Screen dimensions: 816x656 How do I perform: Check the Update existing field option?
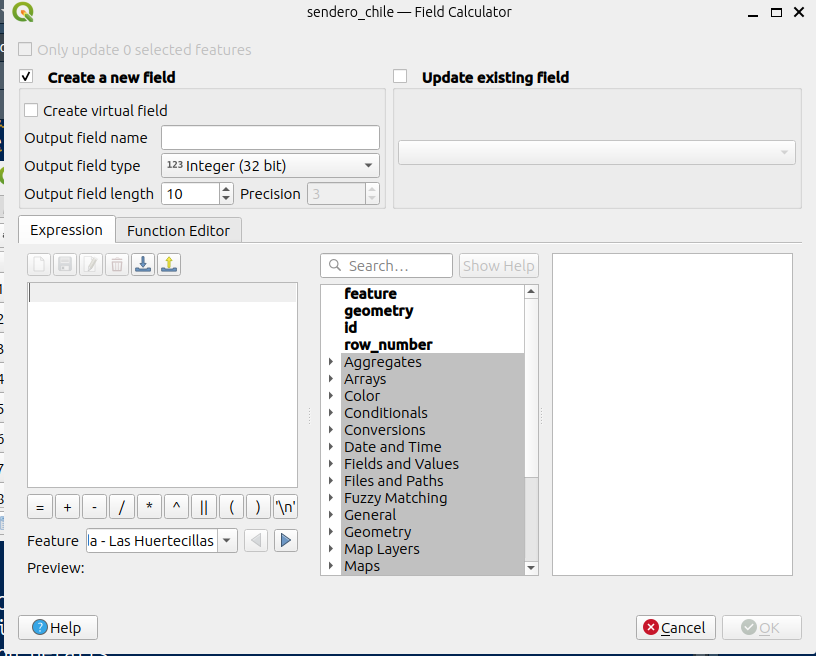point(401,77)
